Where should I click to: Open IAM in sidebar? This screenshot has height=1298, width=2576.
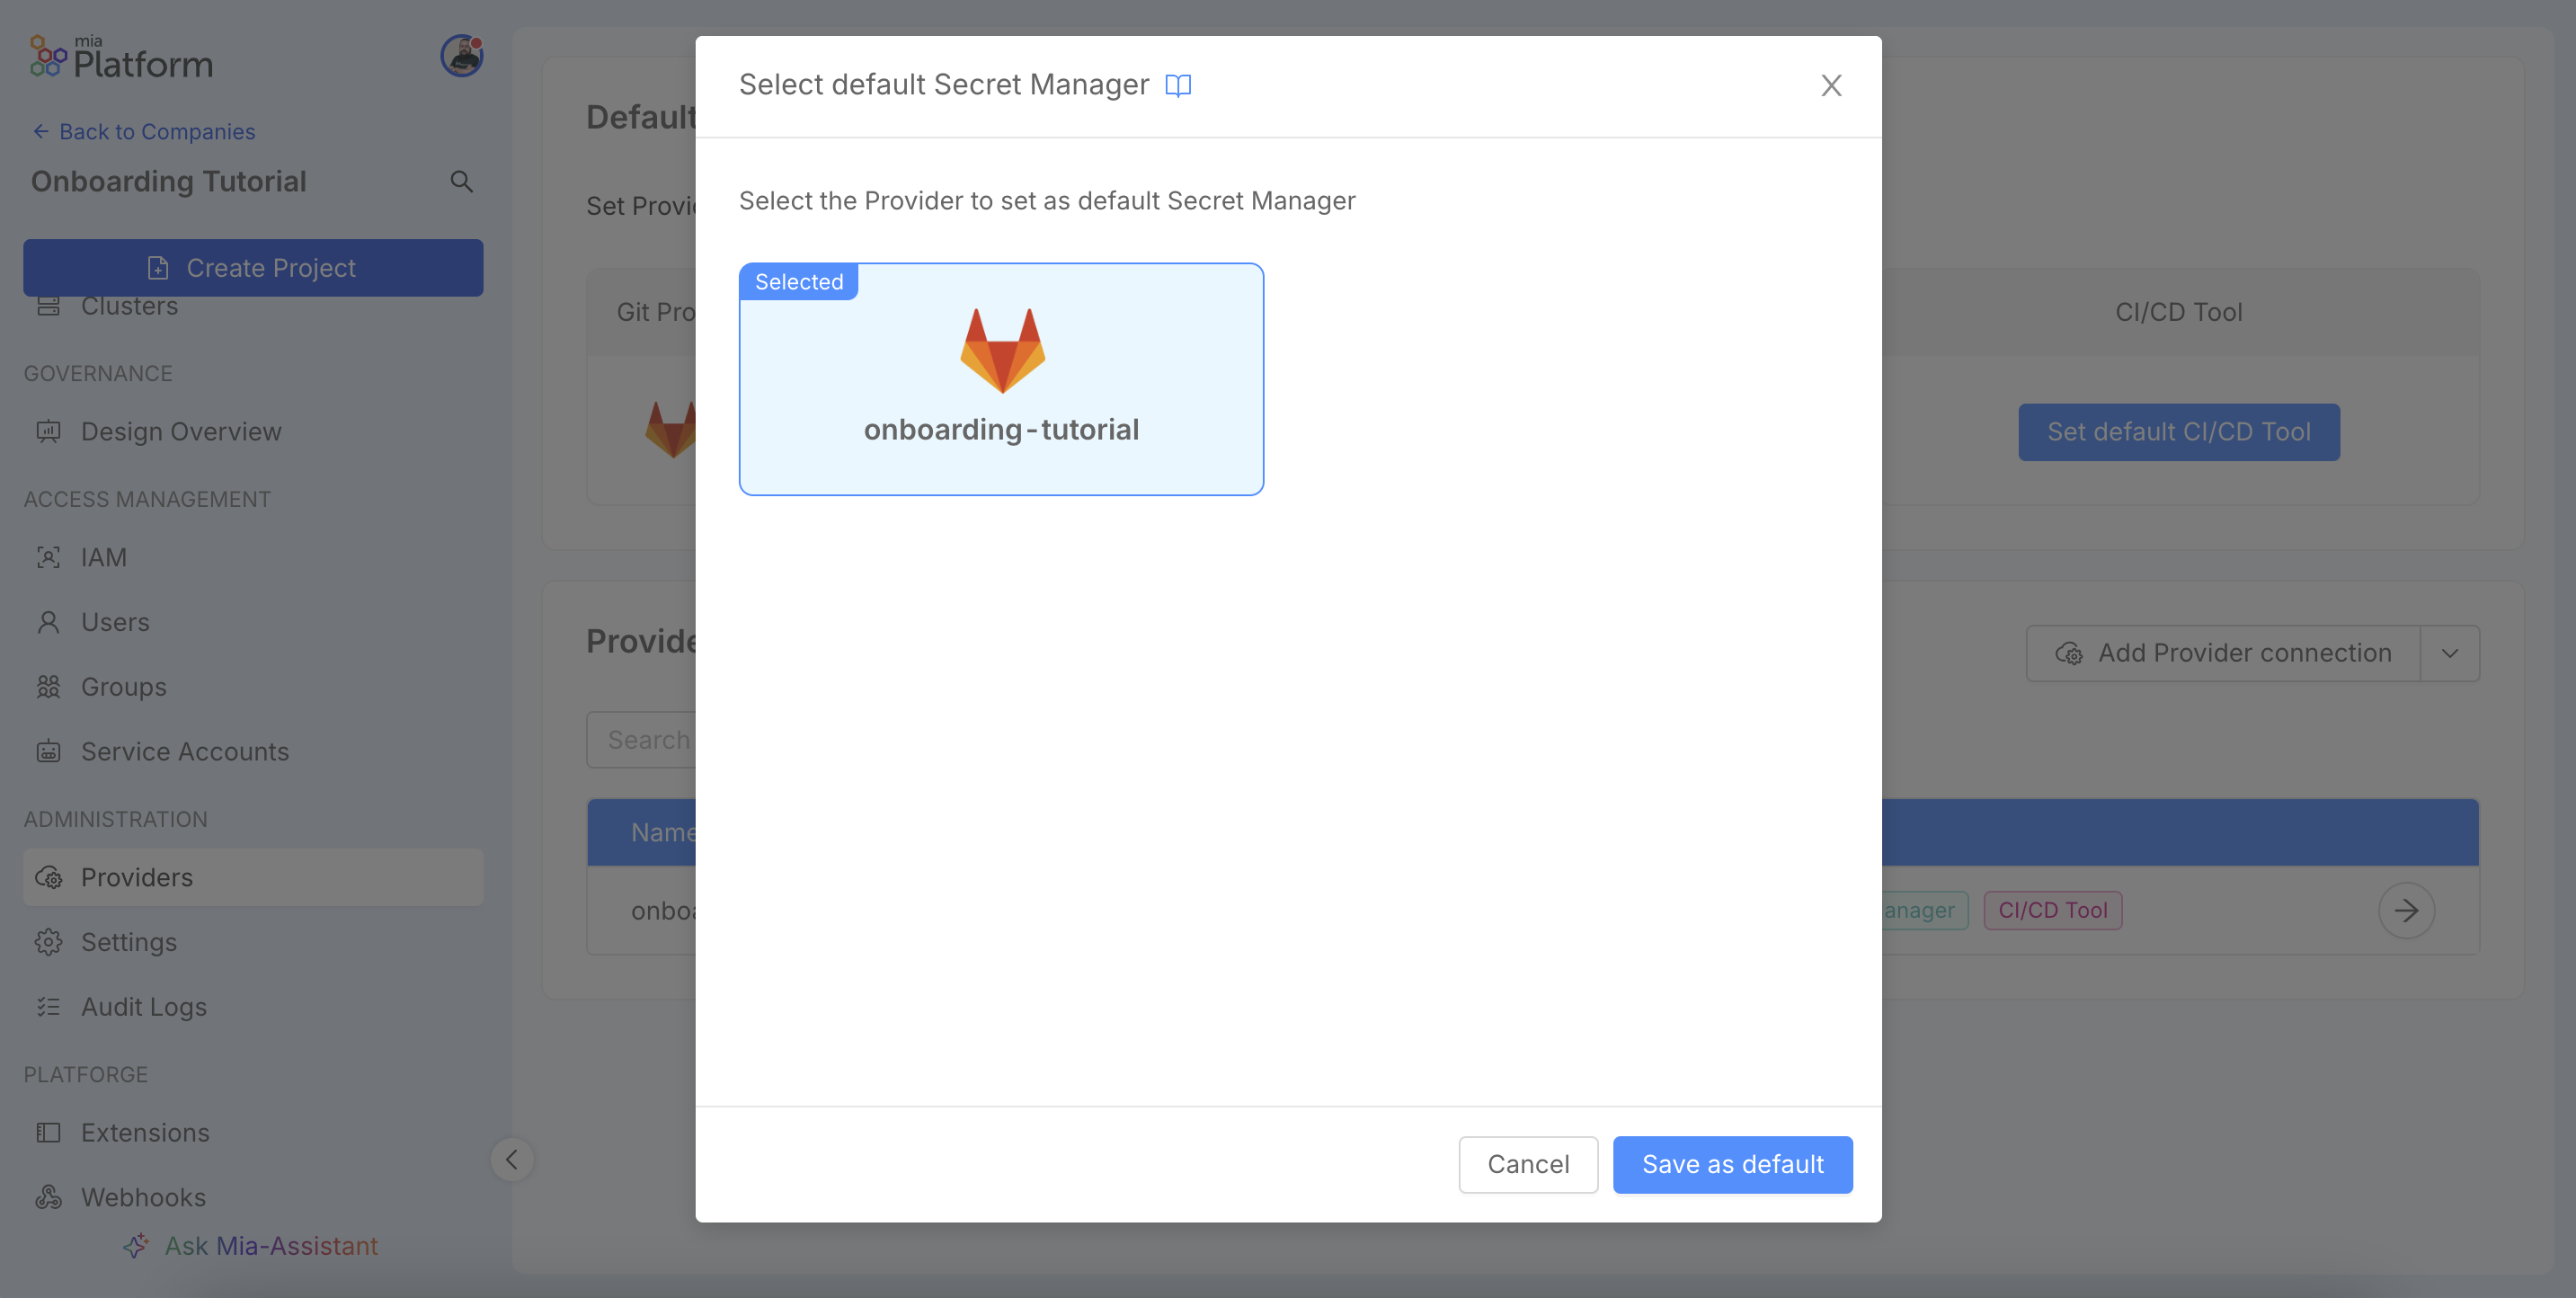(x=253, y=557)
